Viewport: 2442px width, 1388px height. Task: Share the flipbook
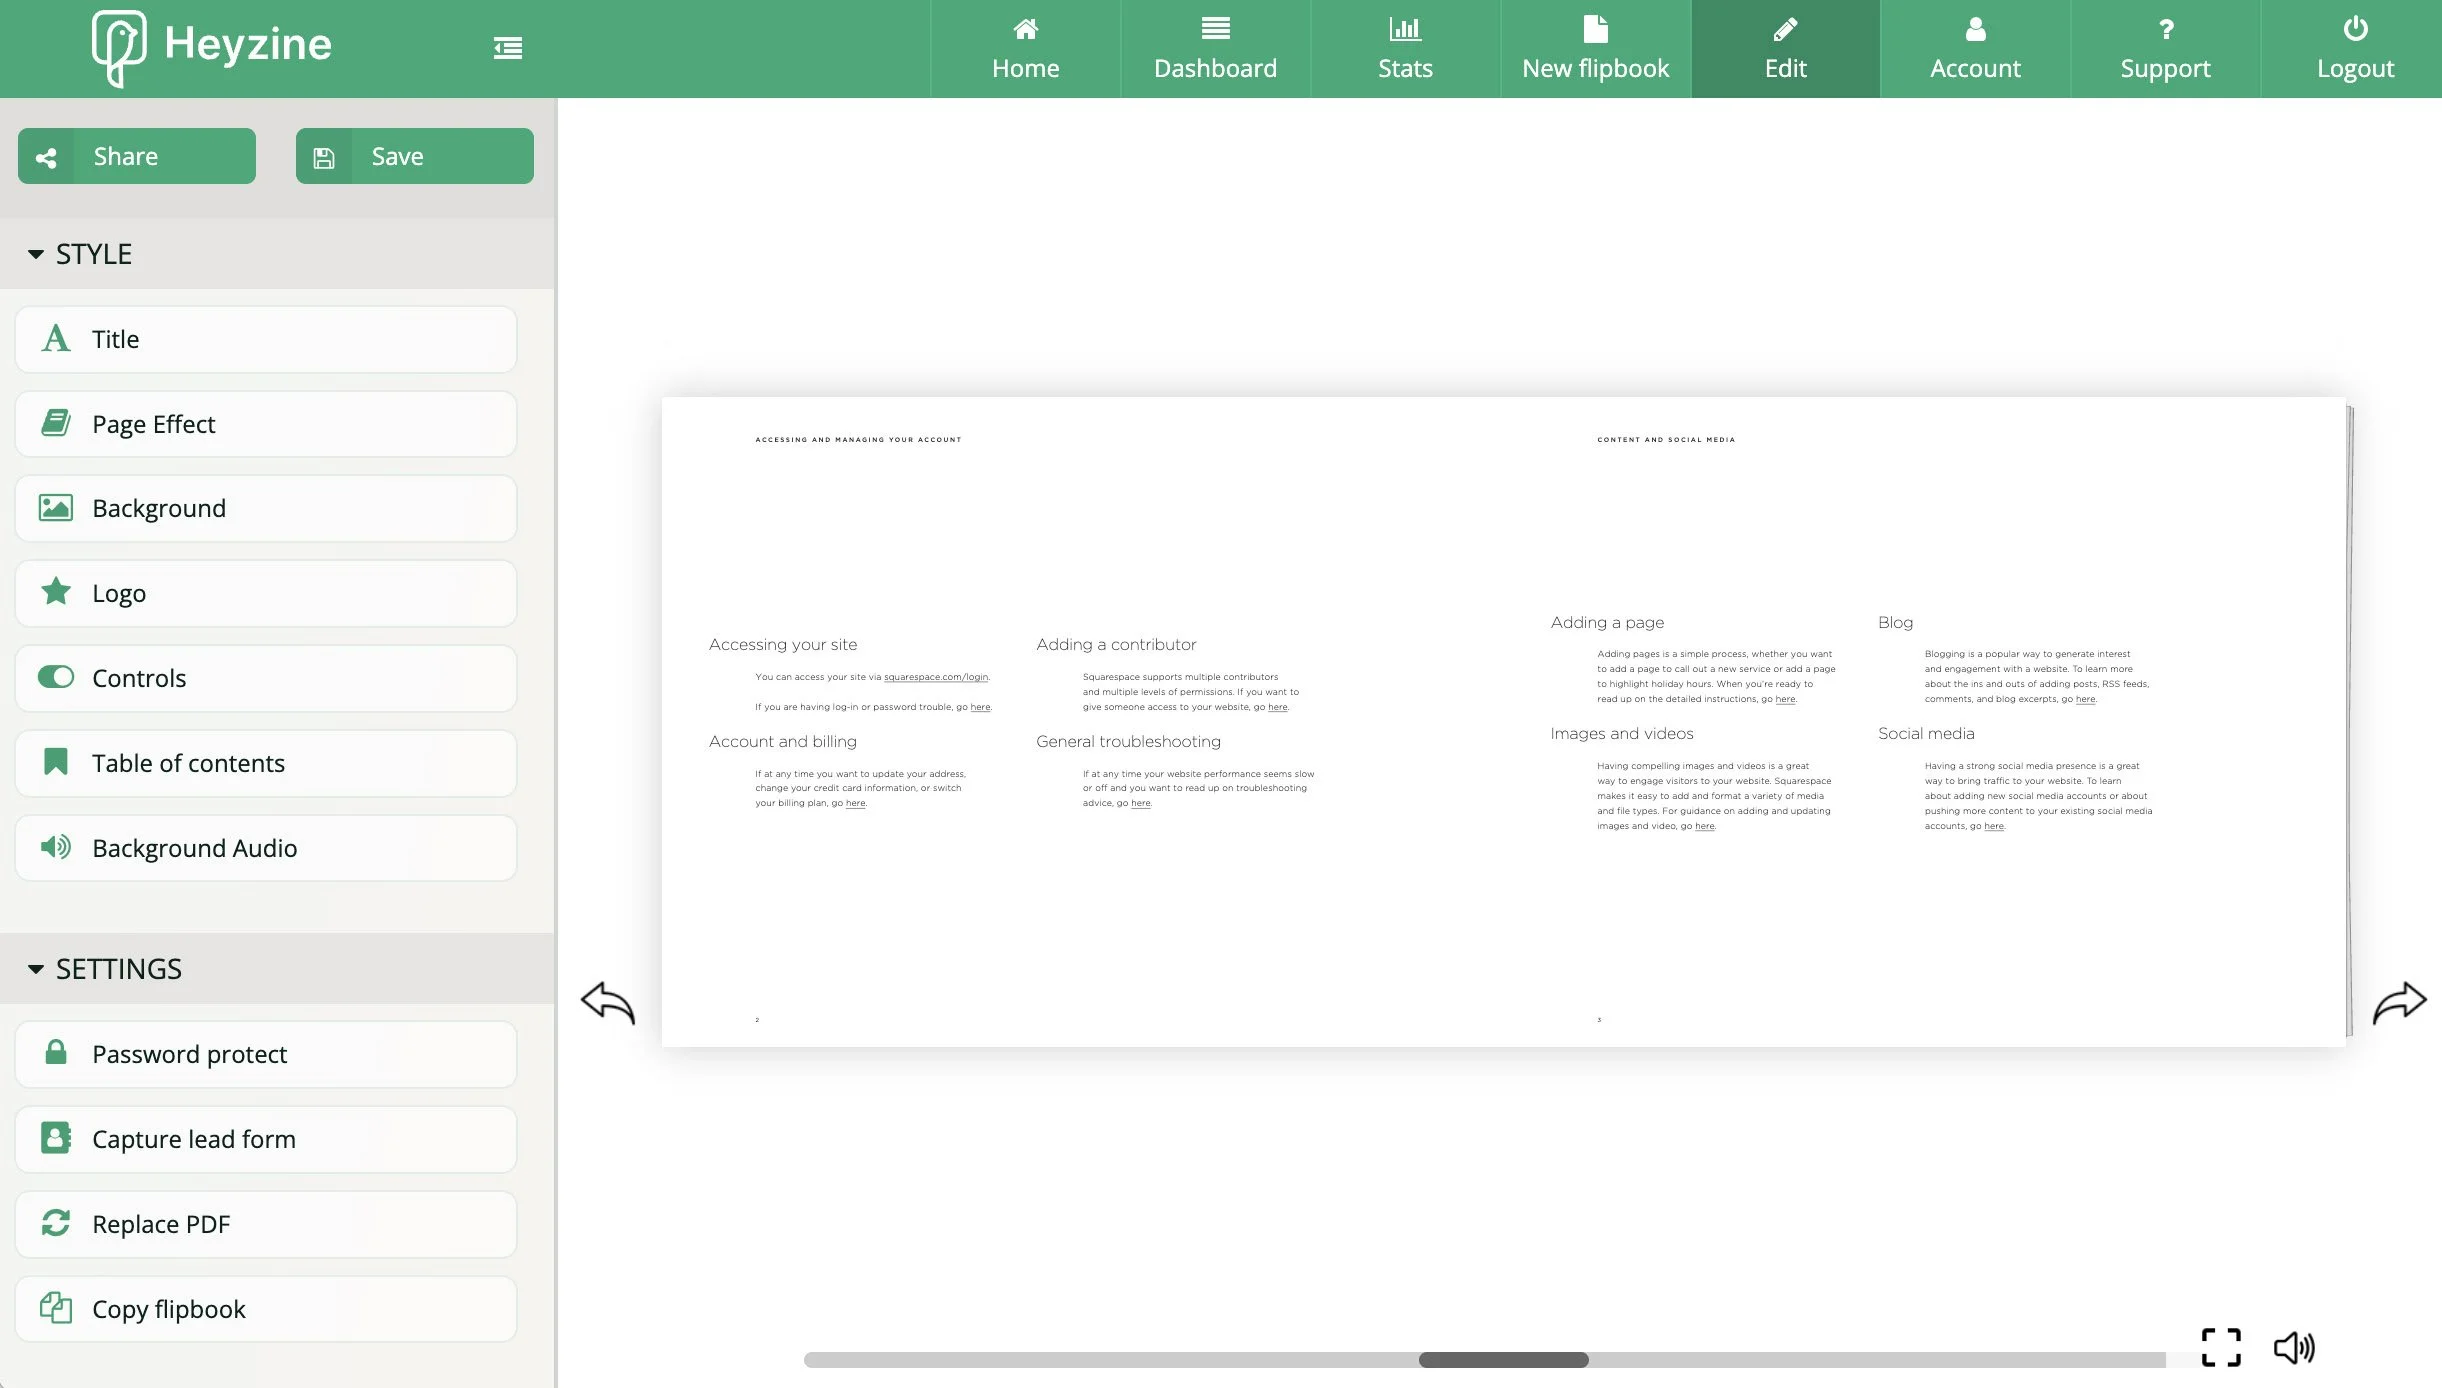point(136,155)
